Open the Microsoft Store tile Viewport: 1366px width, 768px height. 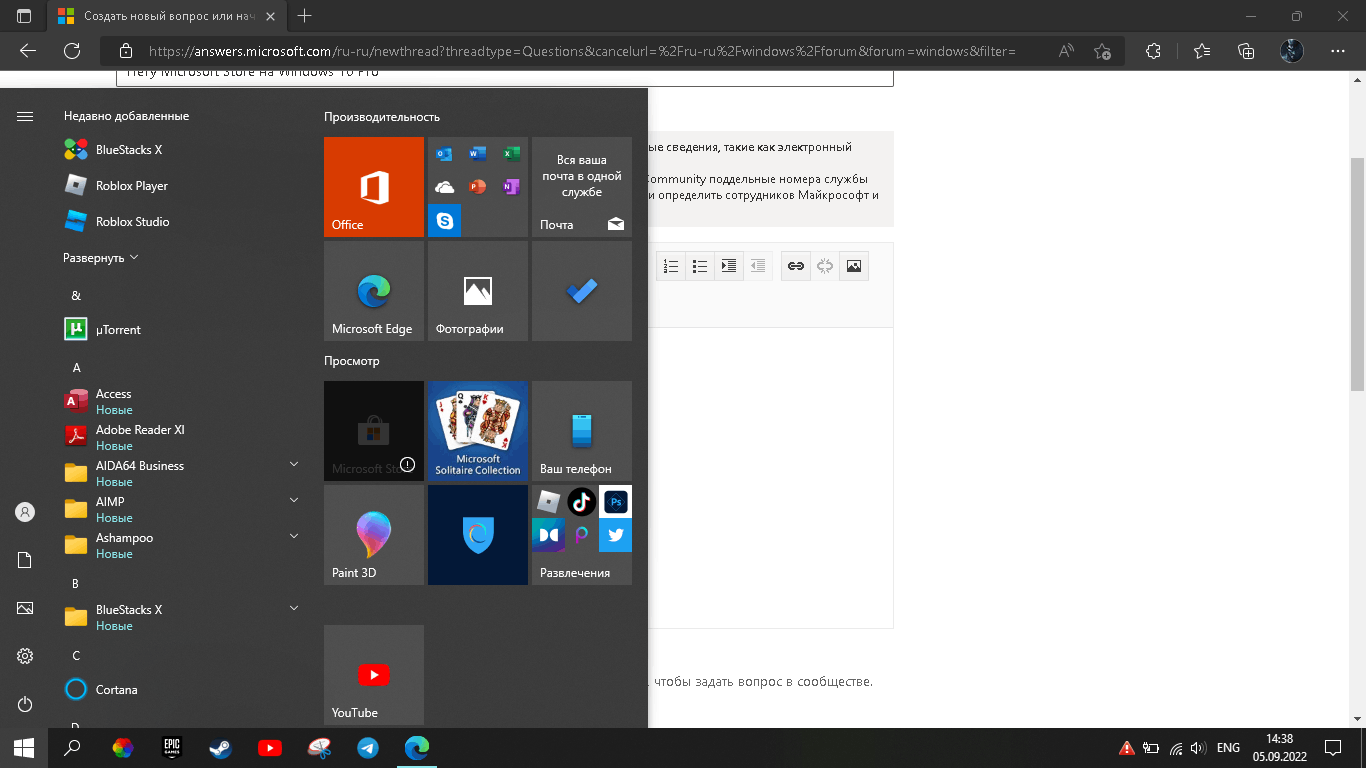tap(374, 431)
